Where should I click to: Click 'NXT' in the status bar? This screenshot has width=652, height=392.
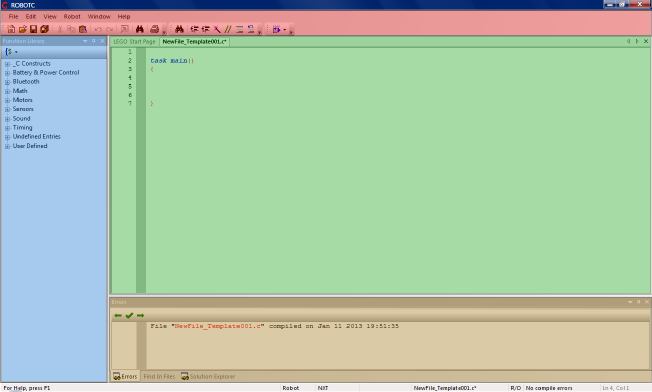[323, 388]
